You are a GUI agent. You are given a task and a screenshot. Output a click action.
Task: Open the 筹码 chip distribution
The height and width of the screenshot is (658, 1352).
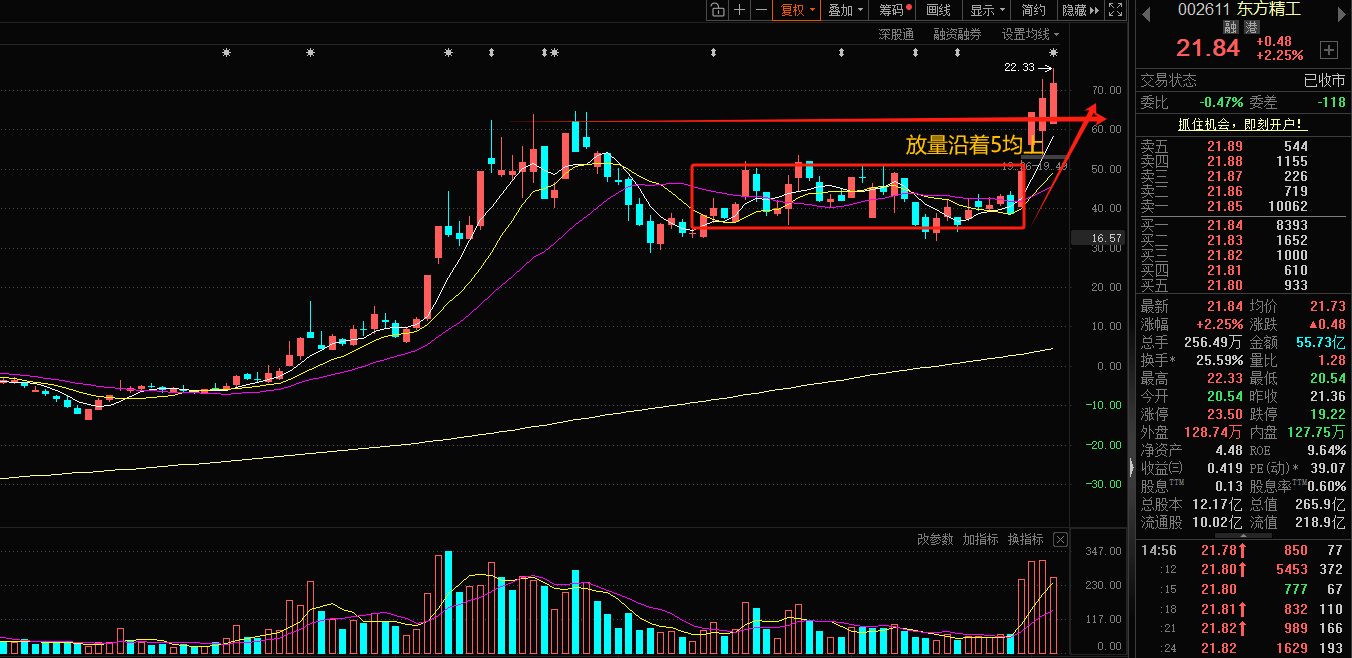pos(895,10)
